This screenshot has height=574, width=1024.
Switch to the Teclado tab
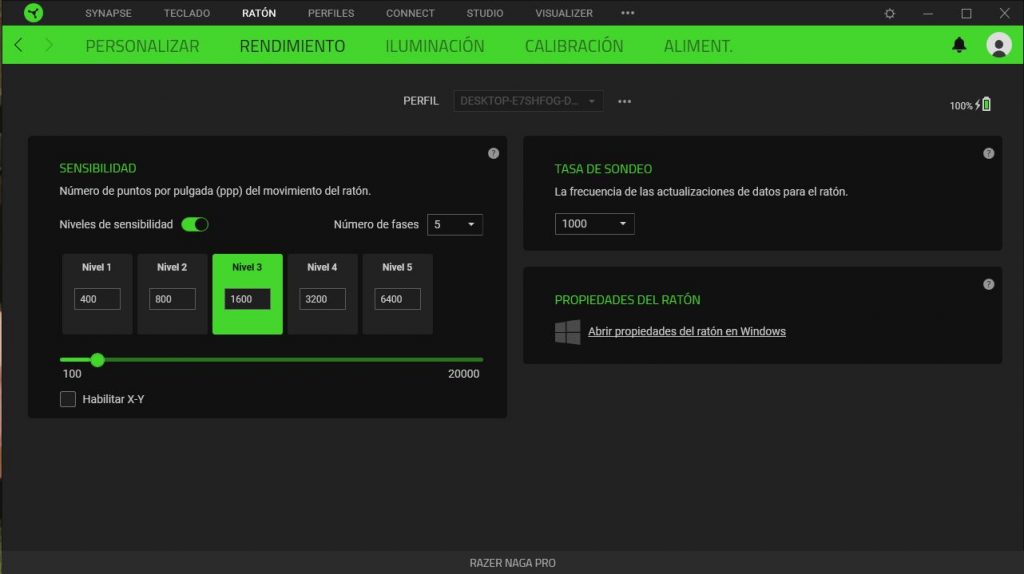pos(187,13)
